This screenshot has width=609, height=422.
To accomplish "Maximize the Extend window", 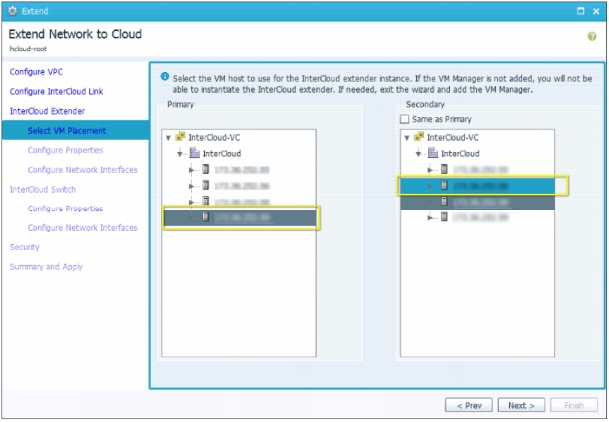I will click(x=581, y=11).
